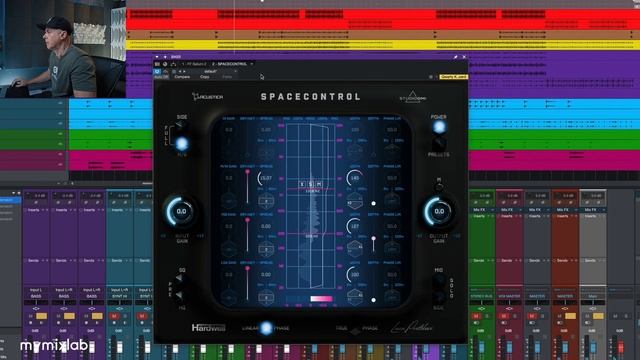Expand inserts dropdown on first BASS channel

point(47,210)
